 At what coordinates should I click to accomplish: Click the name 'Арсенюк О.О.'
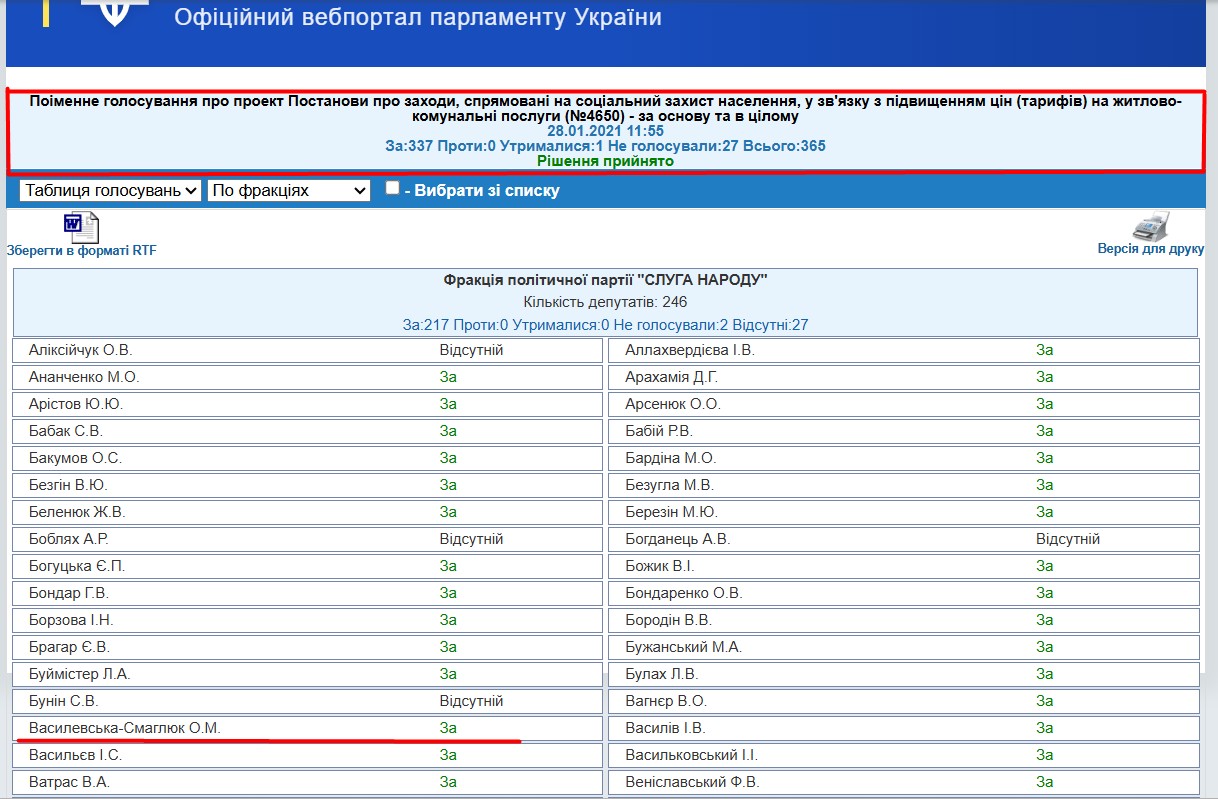673,404
